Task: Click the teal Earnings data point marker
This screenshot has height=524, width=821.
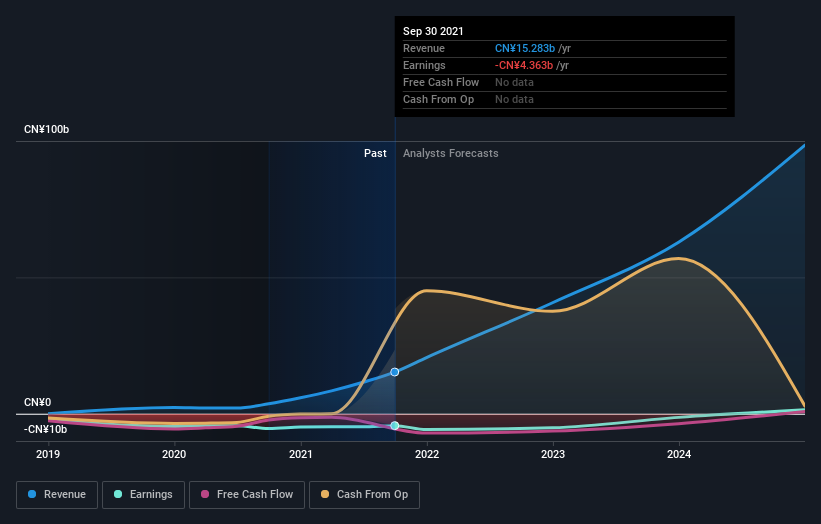Action: (395, 426)
